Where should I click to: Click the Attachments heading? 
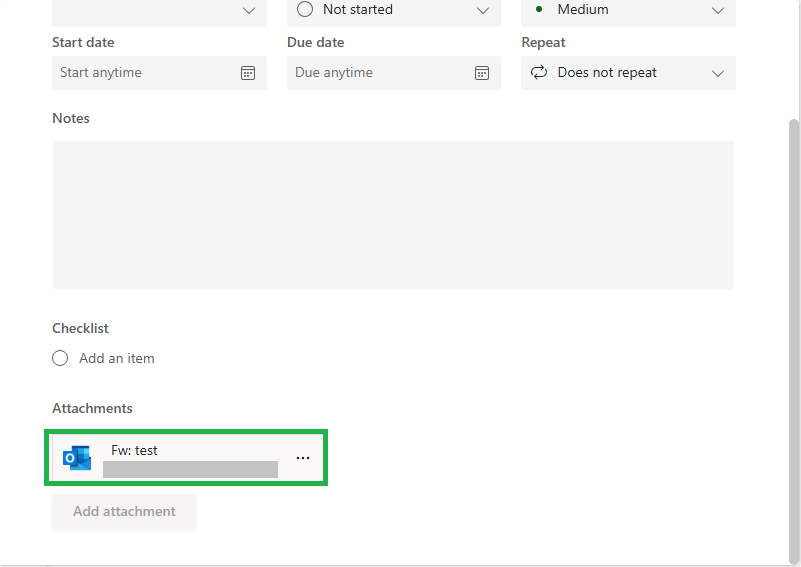[92, 408]
